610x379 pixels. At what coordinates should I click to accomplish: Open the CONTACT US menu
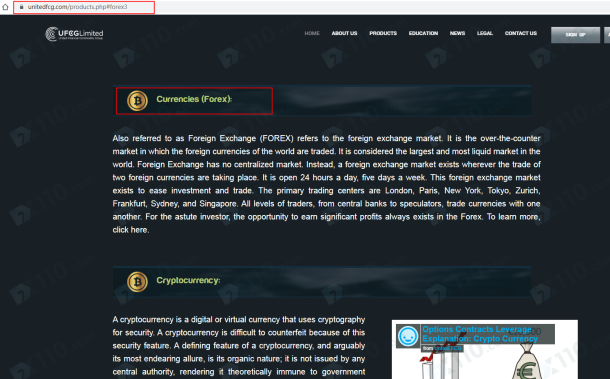(x=521, y=33)
